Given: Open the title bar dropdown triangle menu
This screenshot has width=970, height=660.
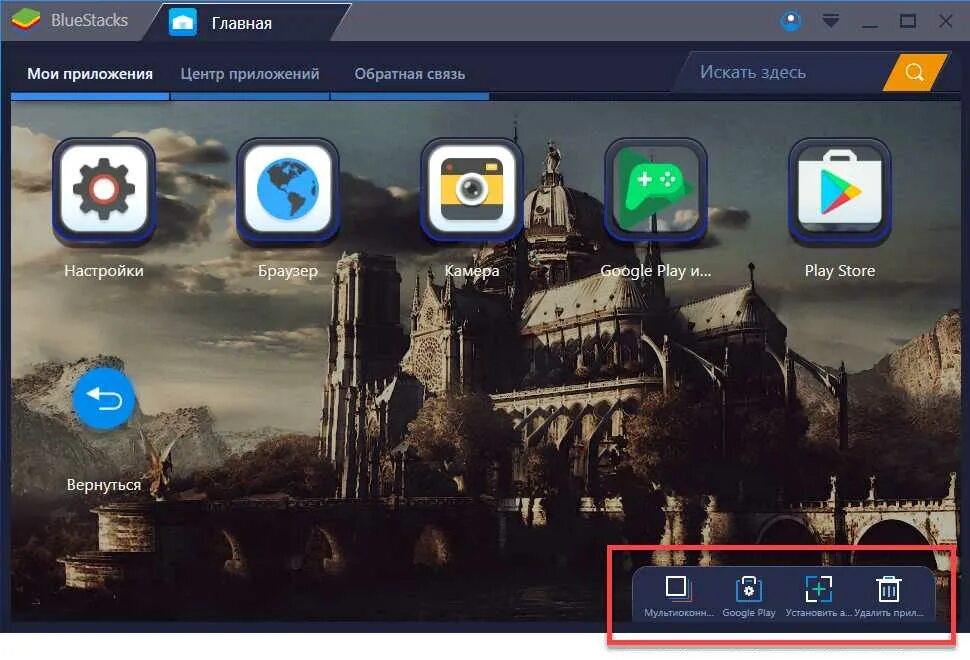Looking at the screenshot, I should [831, 21].
